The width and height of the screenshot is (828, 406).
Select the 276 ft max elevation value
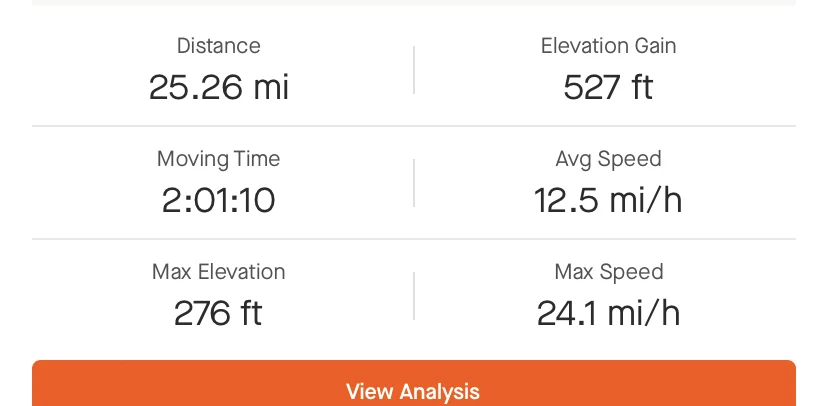click(219, 314)
